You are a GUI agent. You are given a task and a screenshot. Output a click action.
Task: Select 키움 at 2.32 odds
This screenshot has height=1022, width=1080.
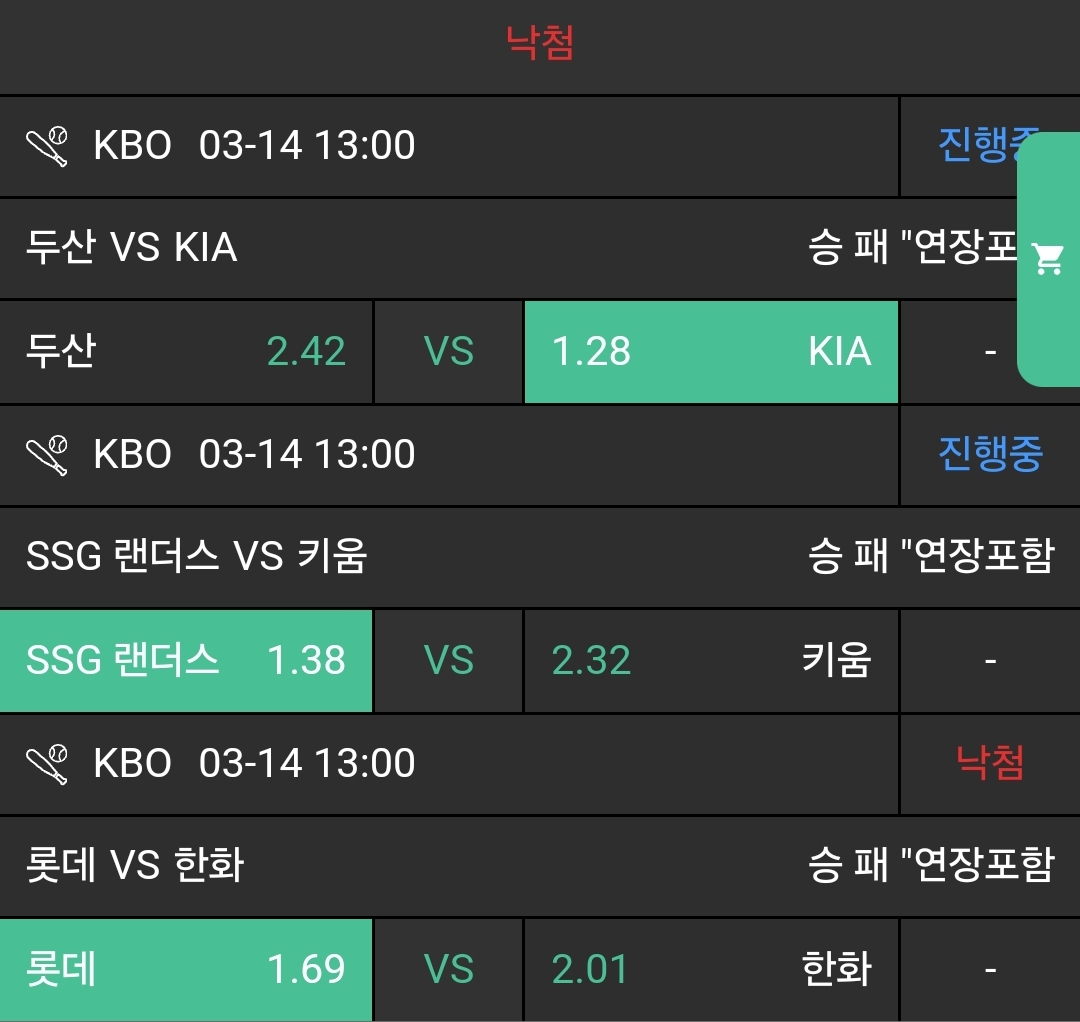click(x=711, y=661)
